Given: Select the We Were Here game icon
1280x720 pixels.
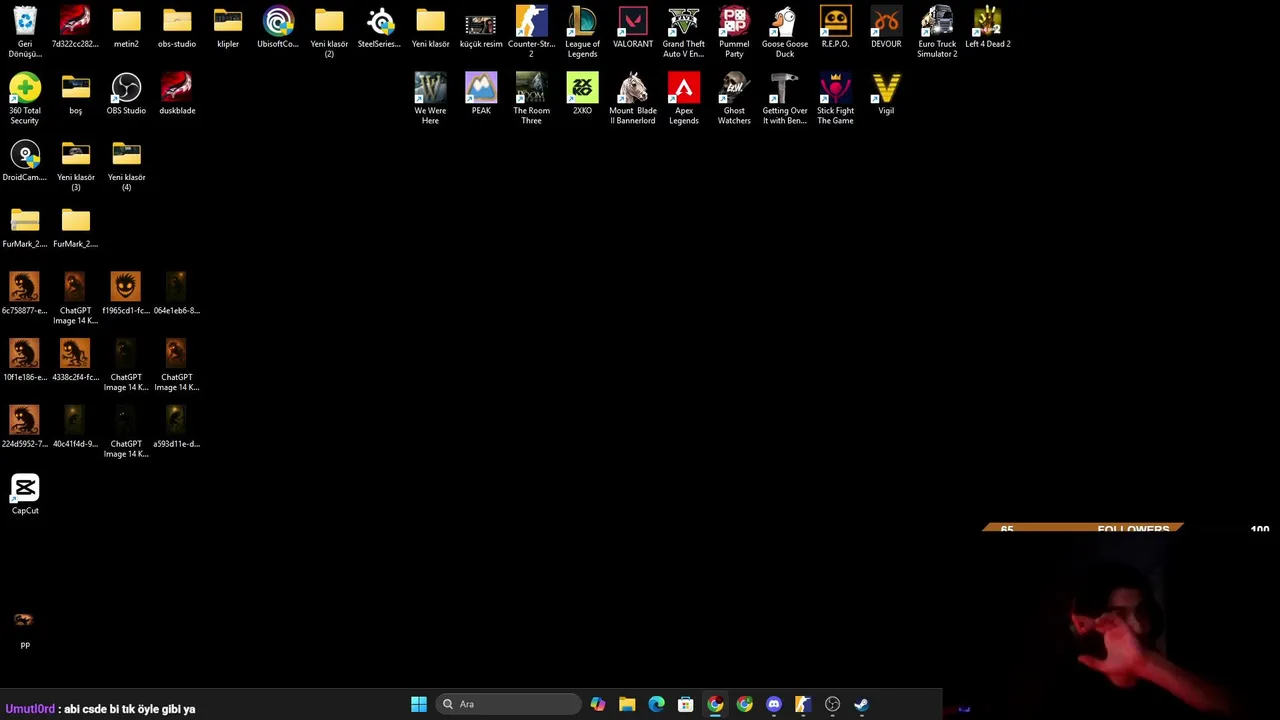Looking at the screenshot, I should point(430,99).
